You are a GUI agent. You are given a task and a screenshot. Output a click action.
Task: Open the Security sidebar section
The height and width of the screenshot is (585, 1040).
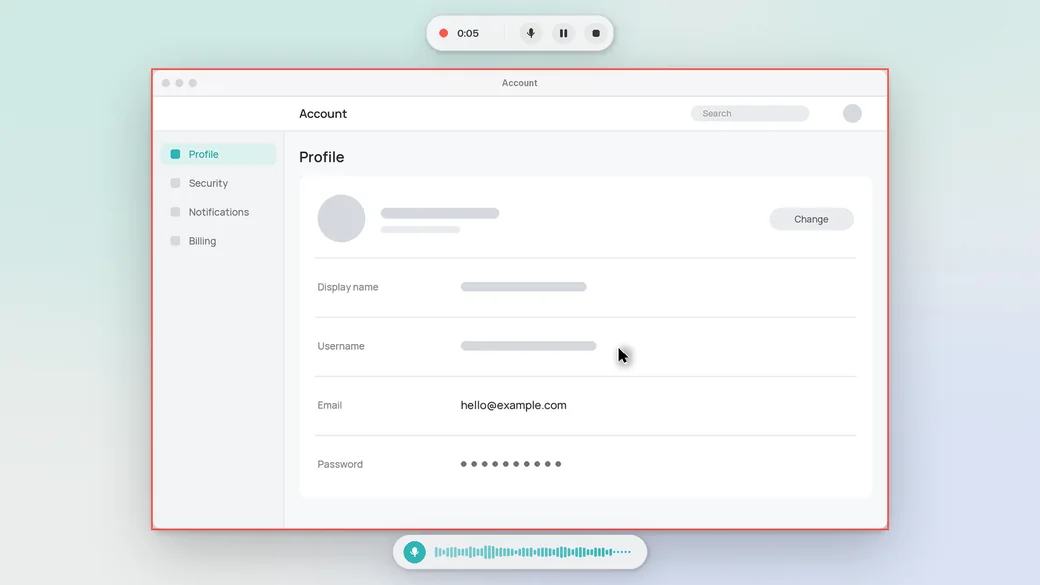coord(218,183)
